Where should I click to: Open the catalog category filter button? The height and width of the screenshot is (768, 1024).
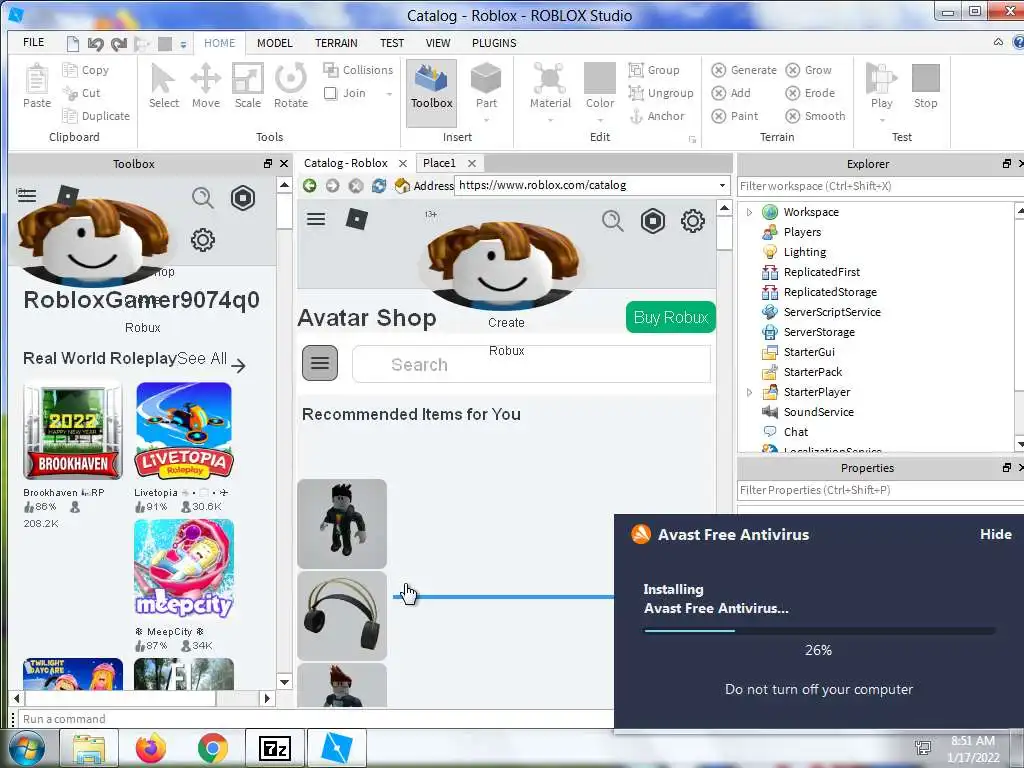320,363
